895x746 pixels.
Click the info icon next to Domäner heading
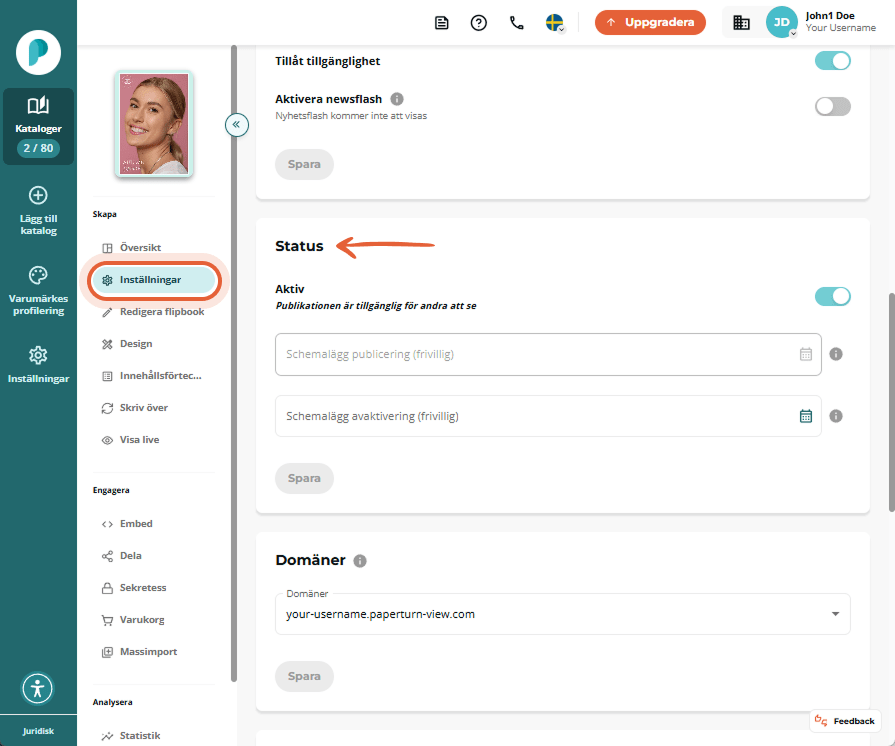click(360, 561)
